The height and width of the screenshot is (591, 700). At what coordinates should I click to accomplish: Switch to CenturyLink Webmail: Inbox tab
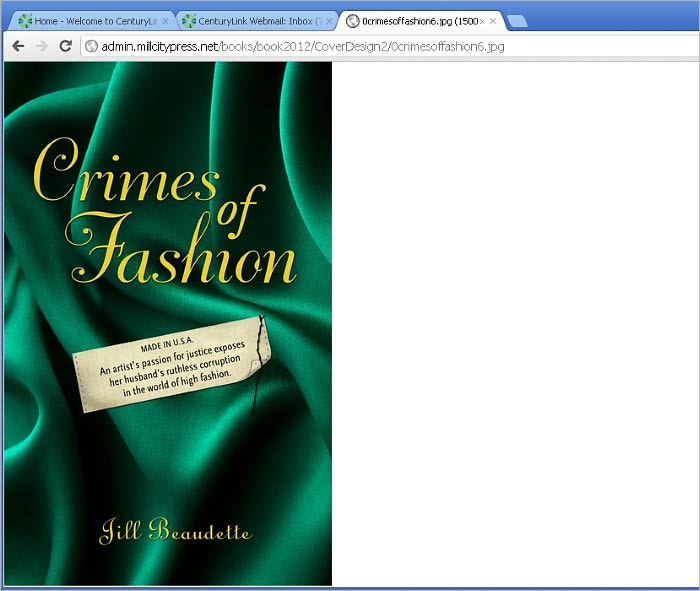[x=257, y=21]
